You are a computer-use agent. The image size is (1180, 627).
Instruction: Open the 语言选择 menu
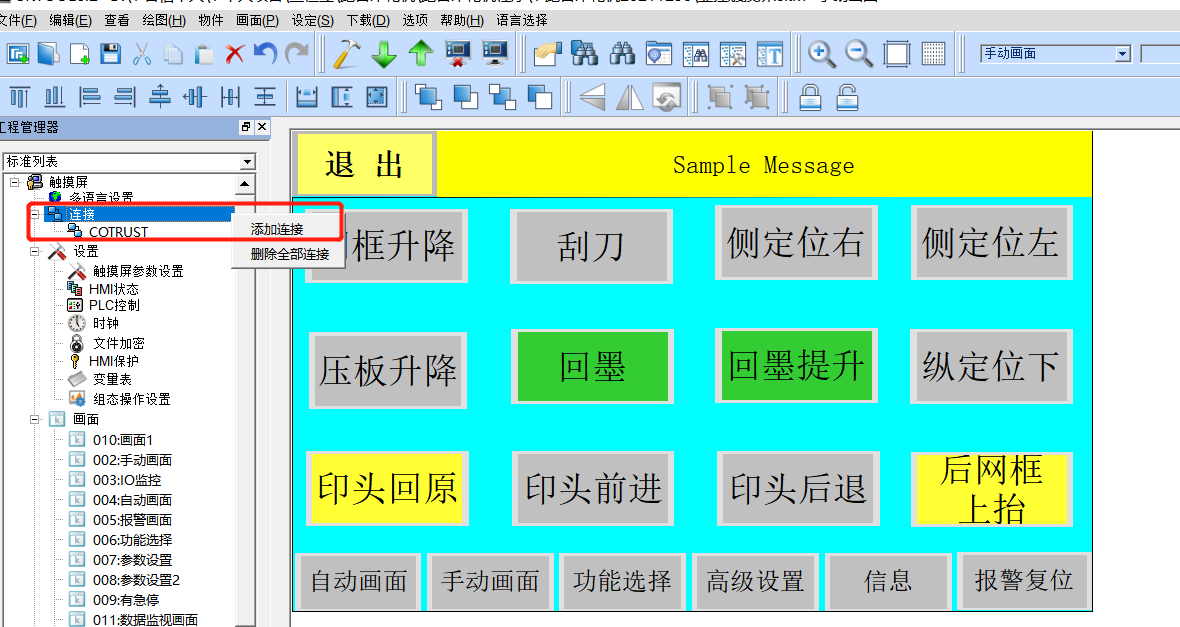point(522,20)
